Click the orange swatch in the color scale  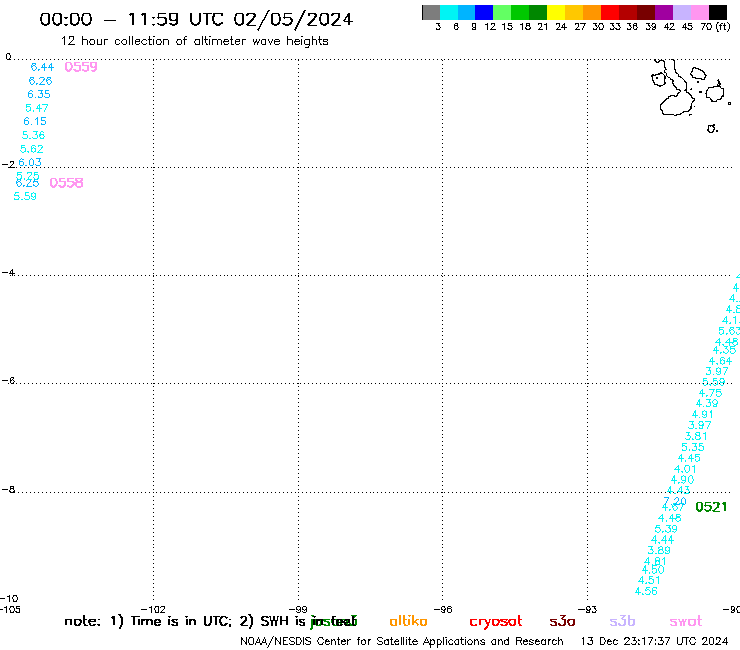point(592,12)
